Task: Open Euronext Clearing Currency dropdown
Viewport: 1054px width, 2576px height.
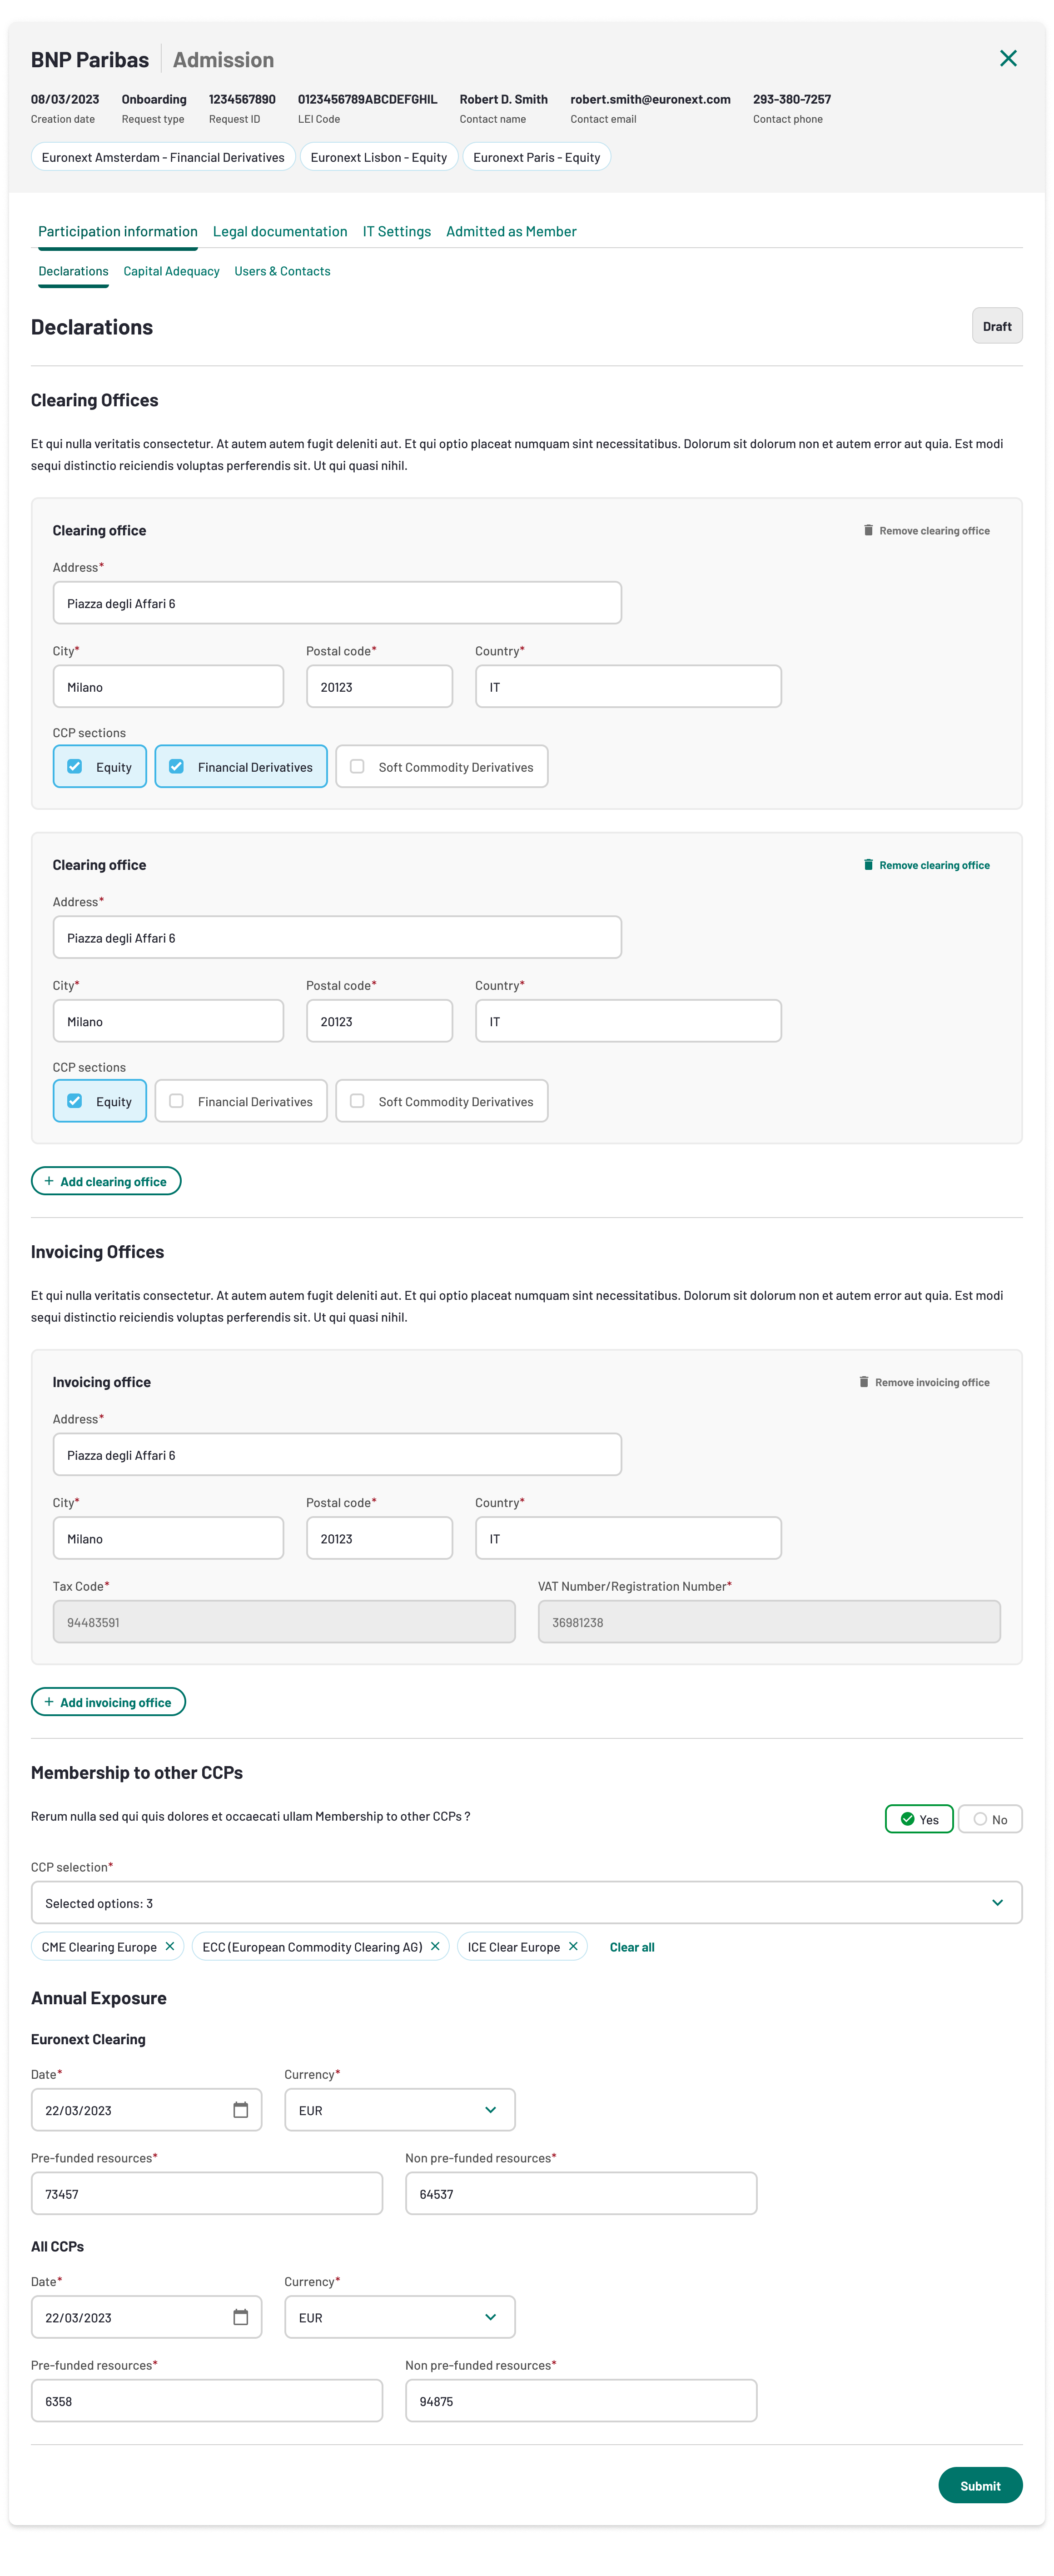Action: pos(490,2110)
